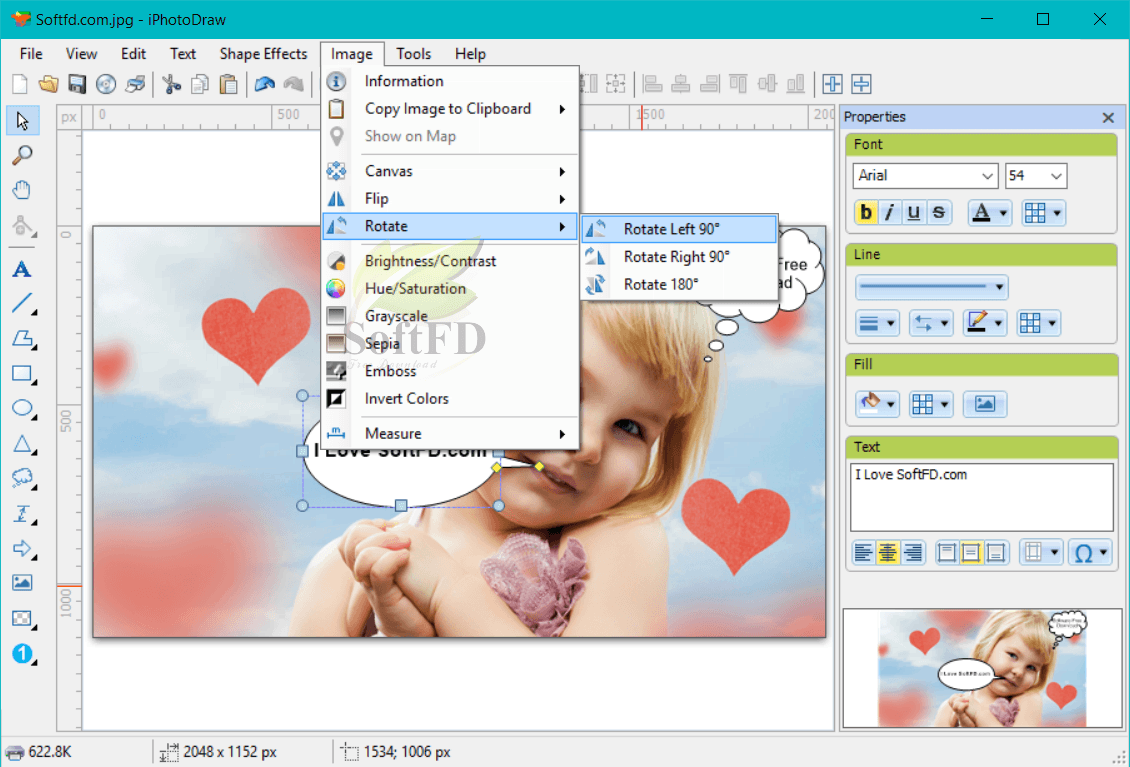Click the text box containing I Love SoftFD.com
This screenshot has width=1130, height=767.
(x=982, y=497)
